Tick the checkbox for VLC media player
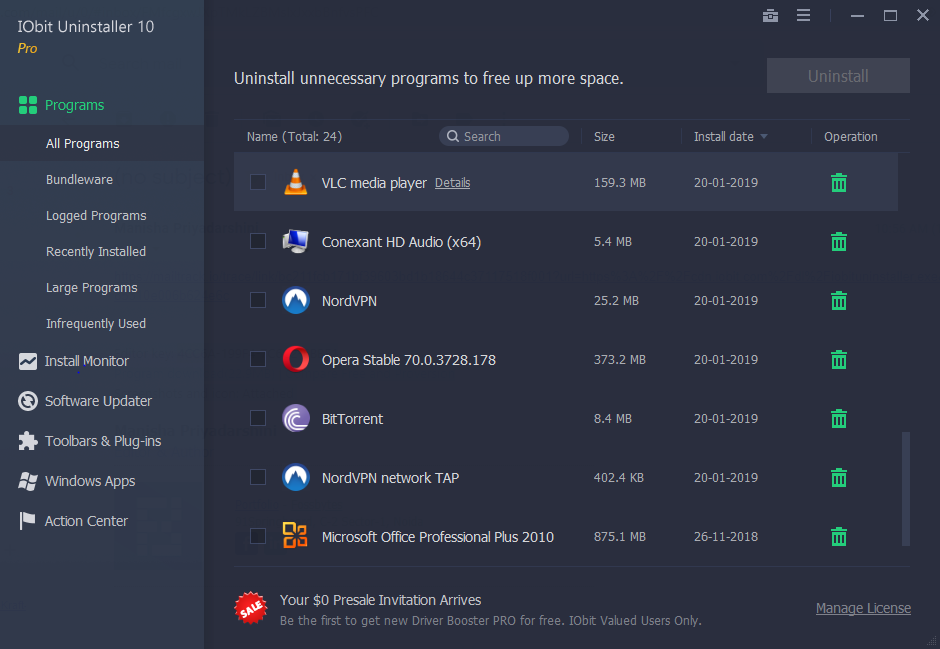Image resolution: width=940 pixels, height=649 pixels. point(258,183)
